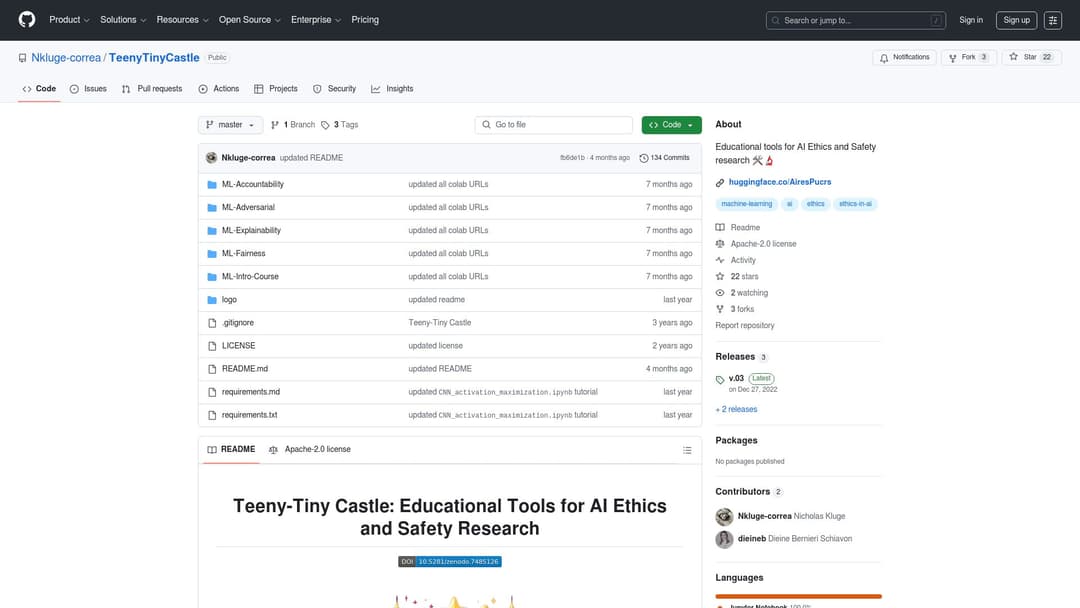Expand the Resources menu
This screenshot has width=1080, height=608.
tap(182, 20)
